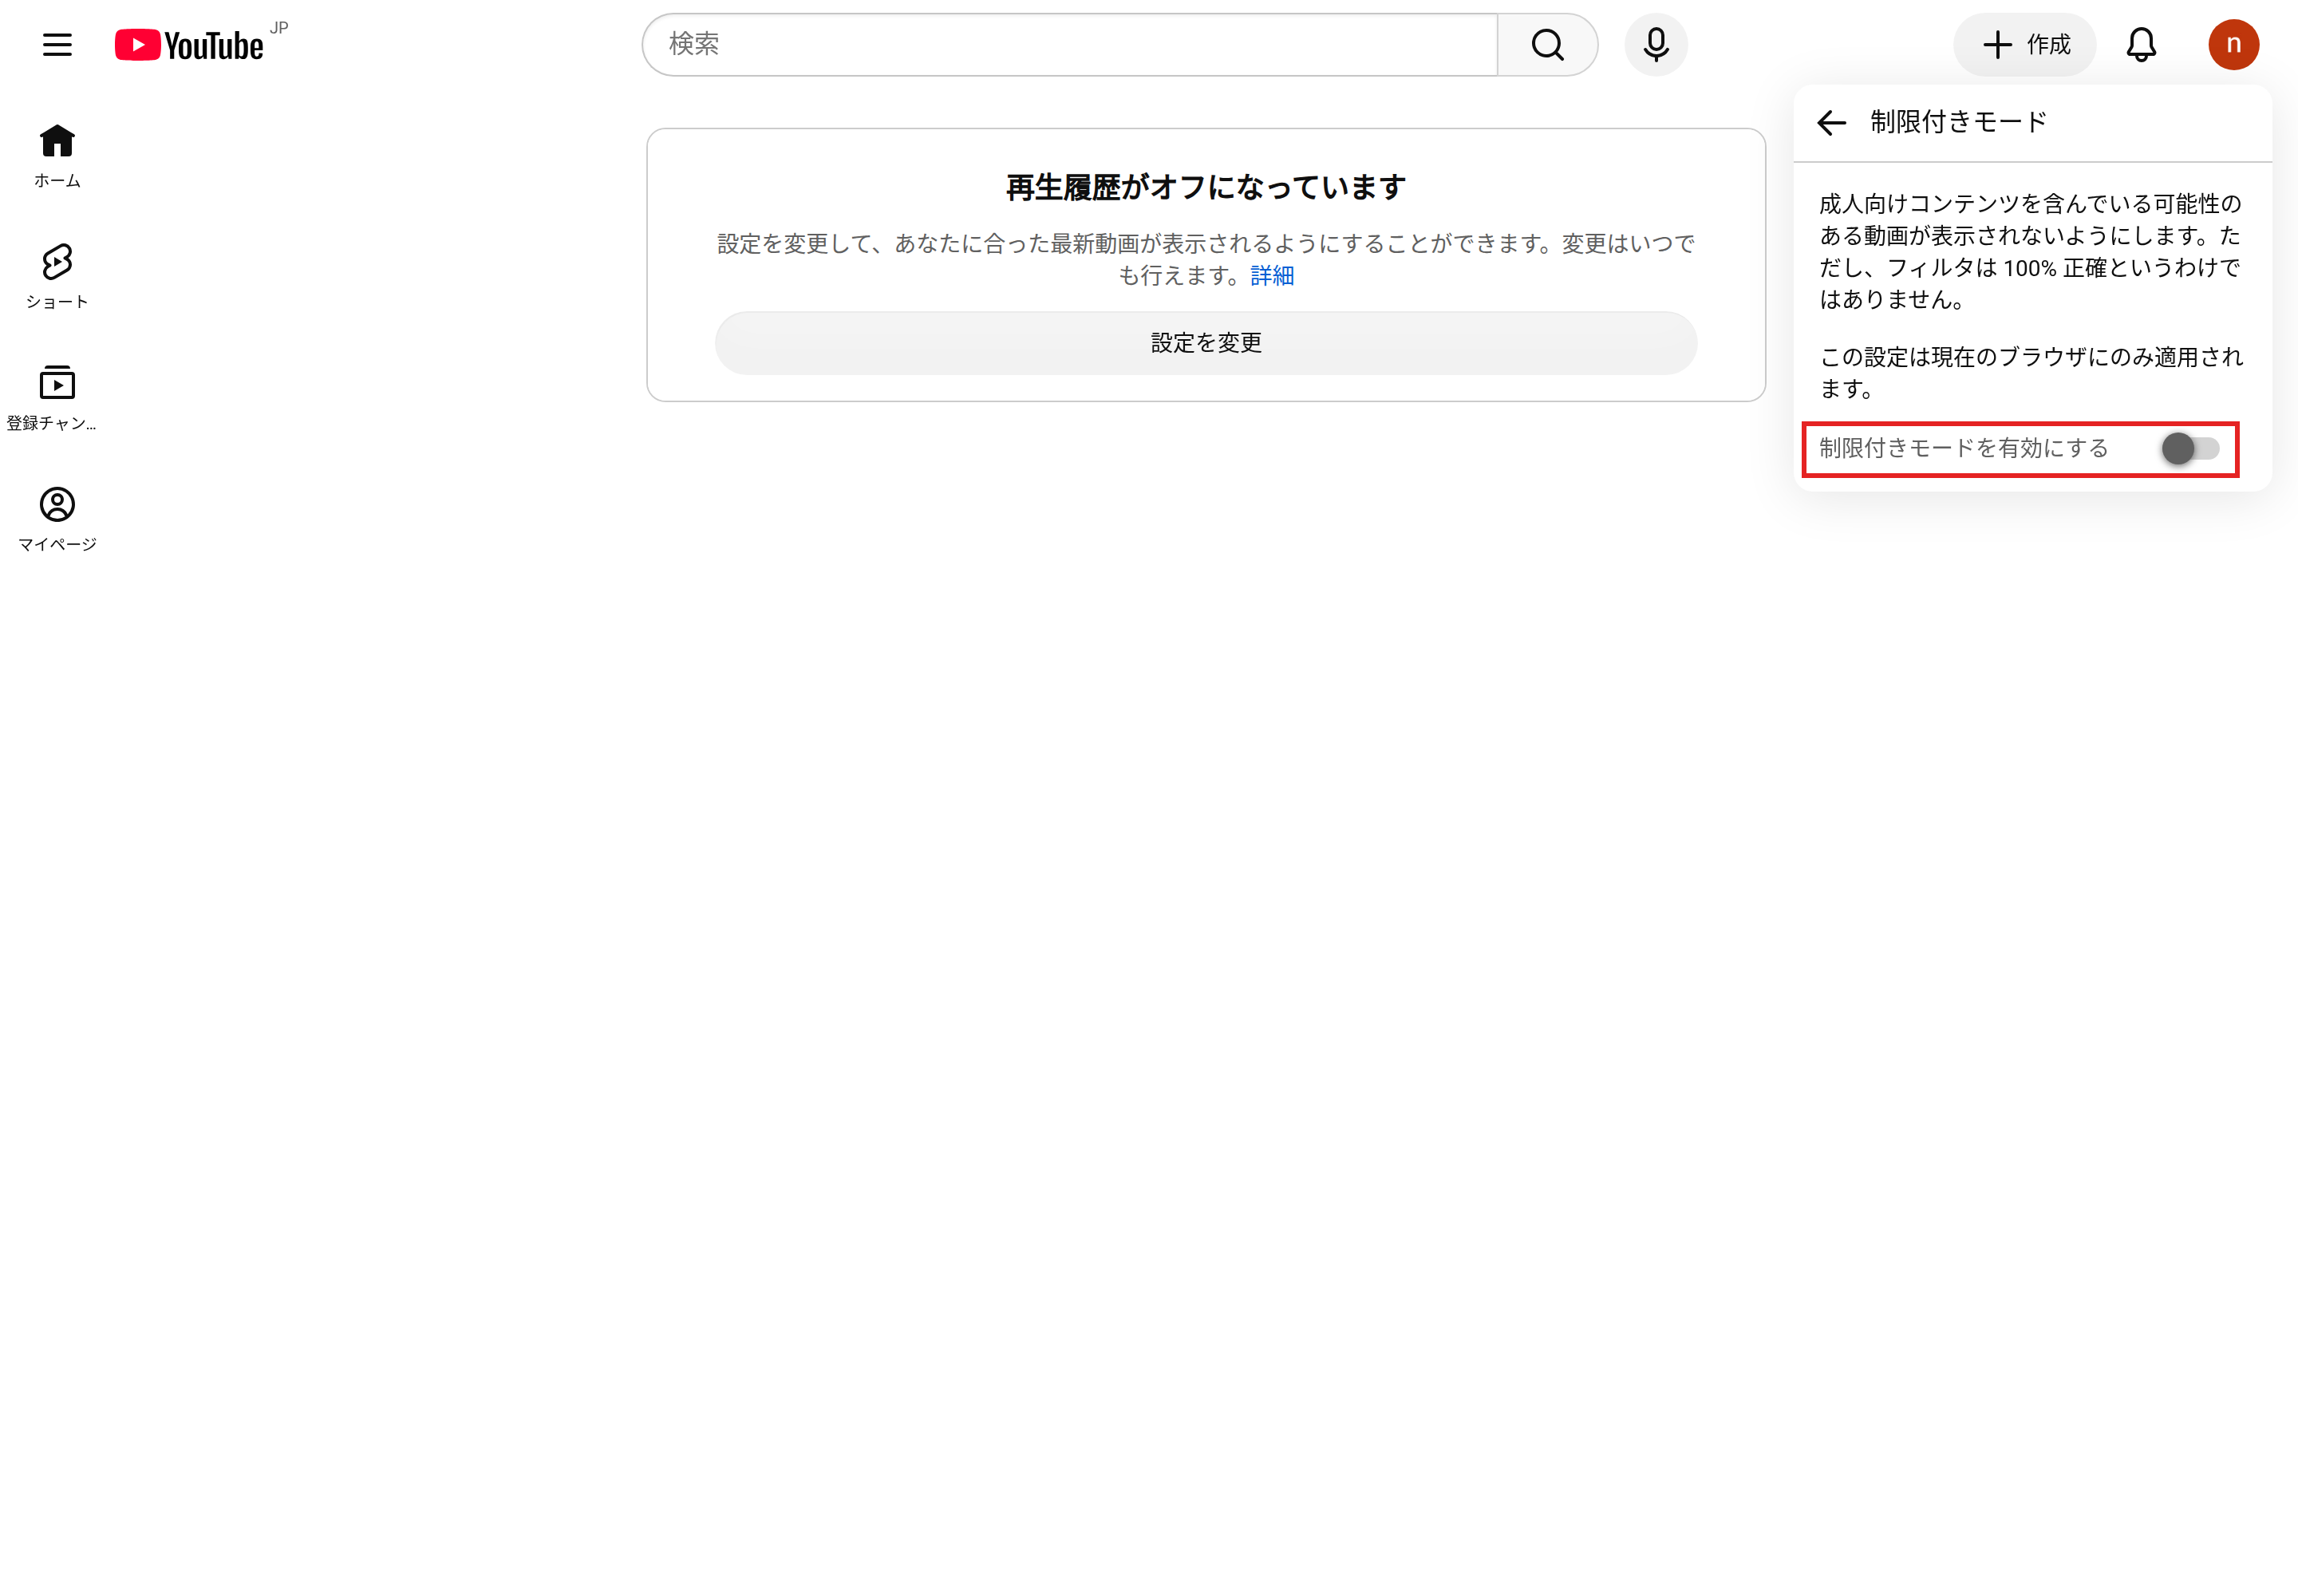Click the 制限付きモード panel title
The width and height of the screenshot is (2298, 1596).
(1958, 122)
